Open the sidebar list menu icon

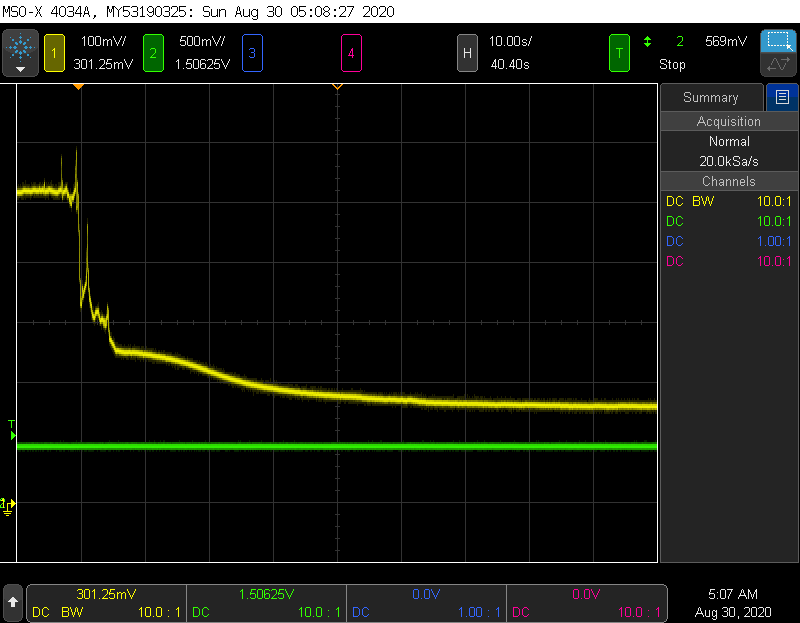coord(781,97)
